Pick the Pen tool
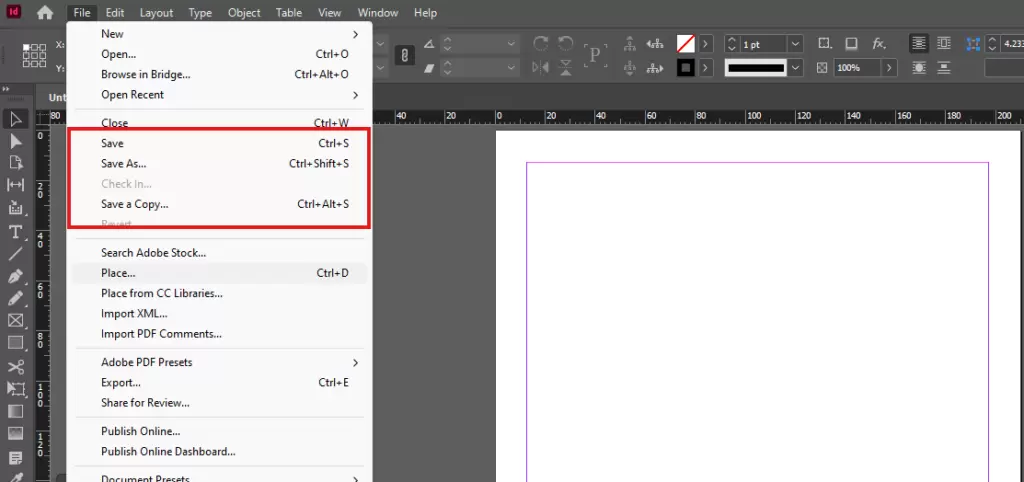 coord(16,276)
